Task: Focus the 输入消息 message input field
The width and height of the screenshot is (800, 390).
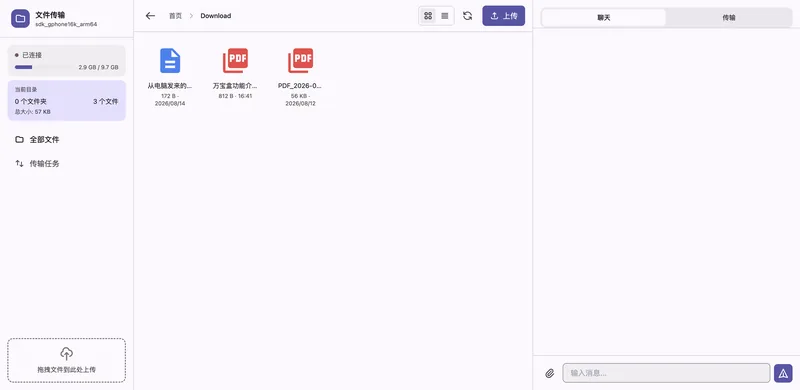Action: coord(666,373)
